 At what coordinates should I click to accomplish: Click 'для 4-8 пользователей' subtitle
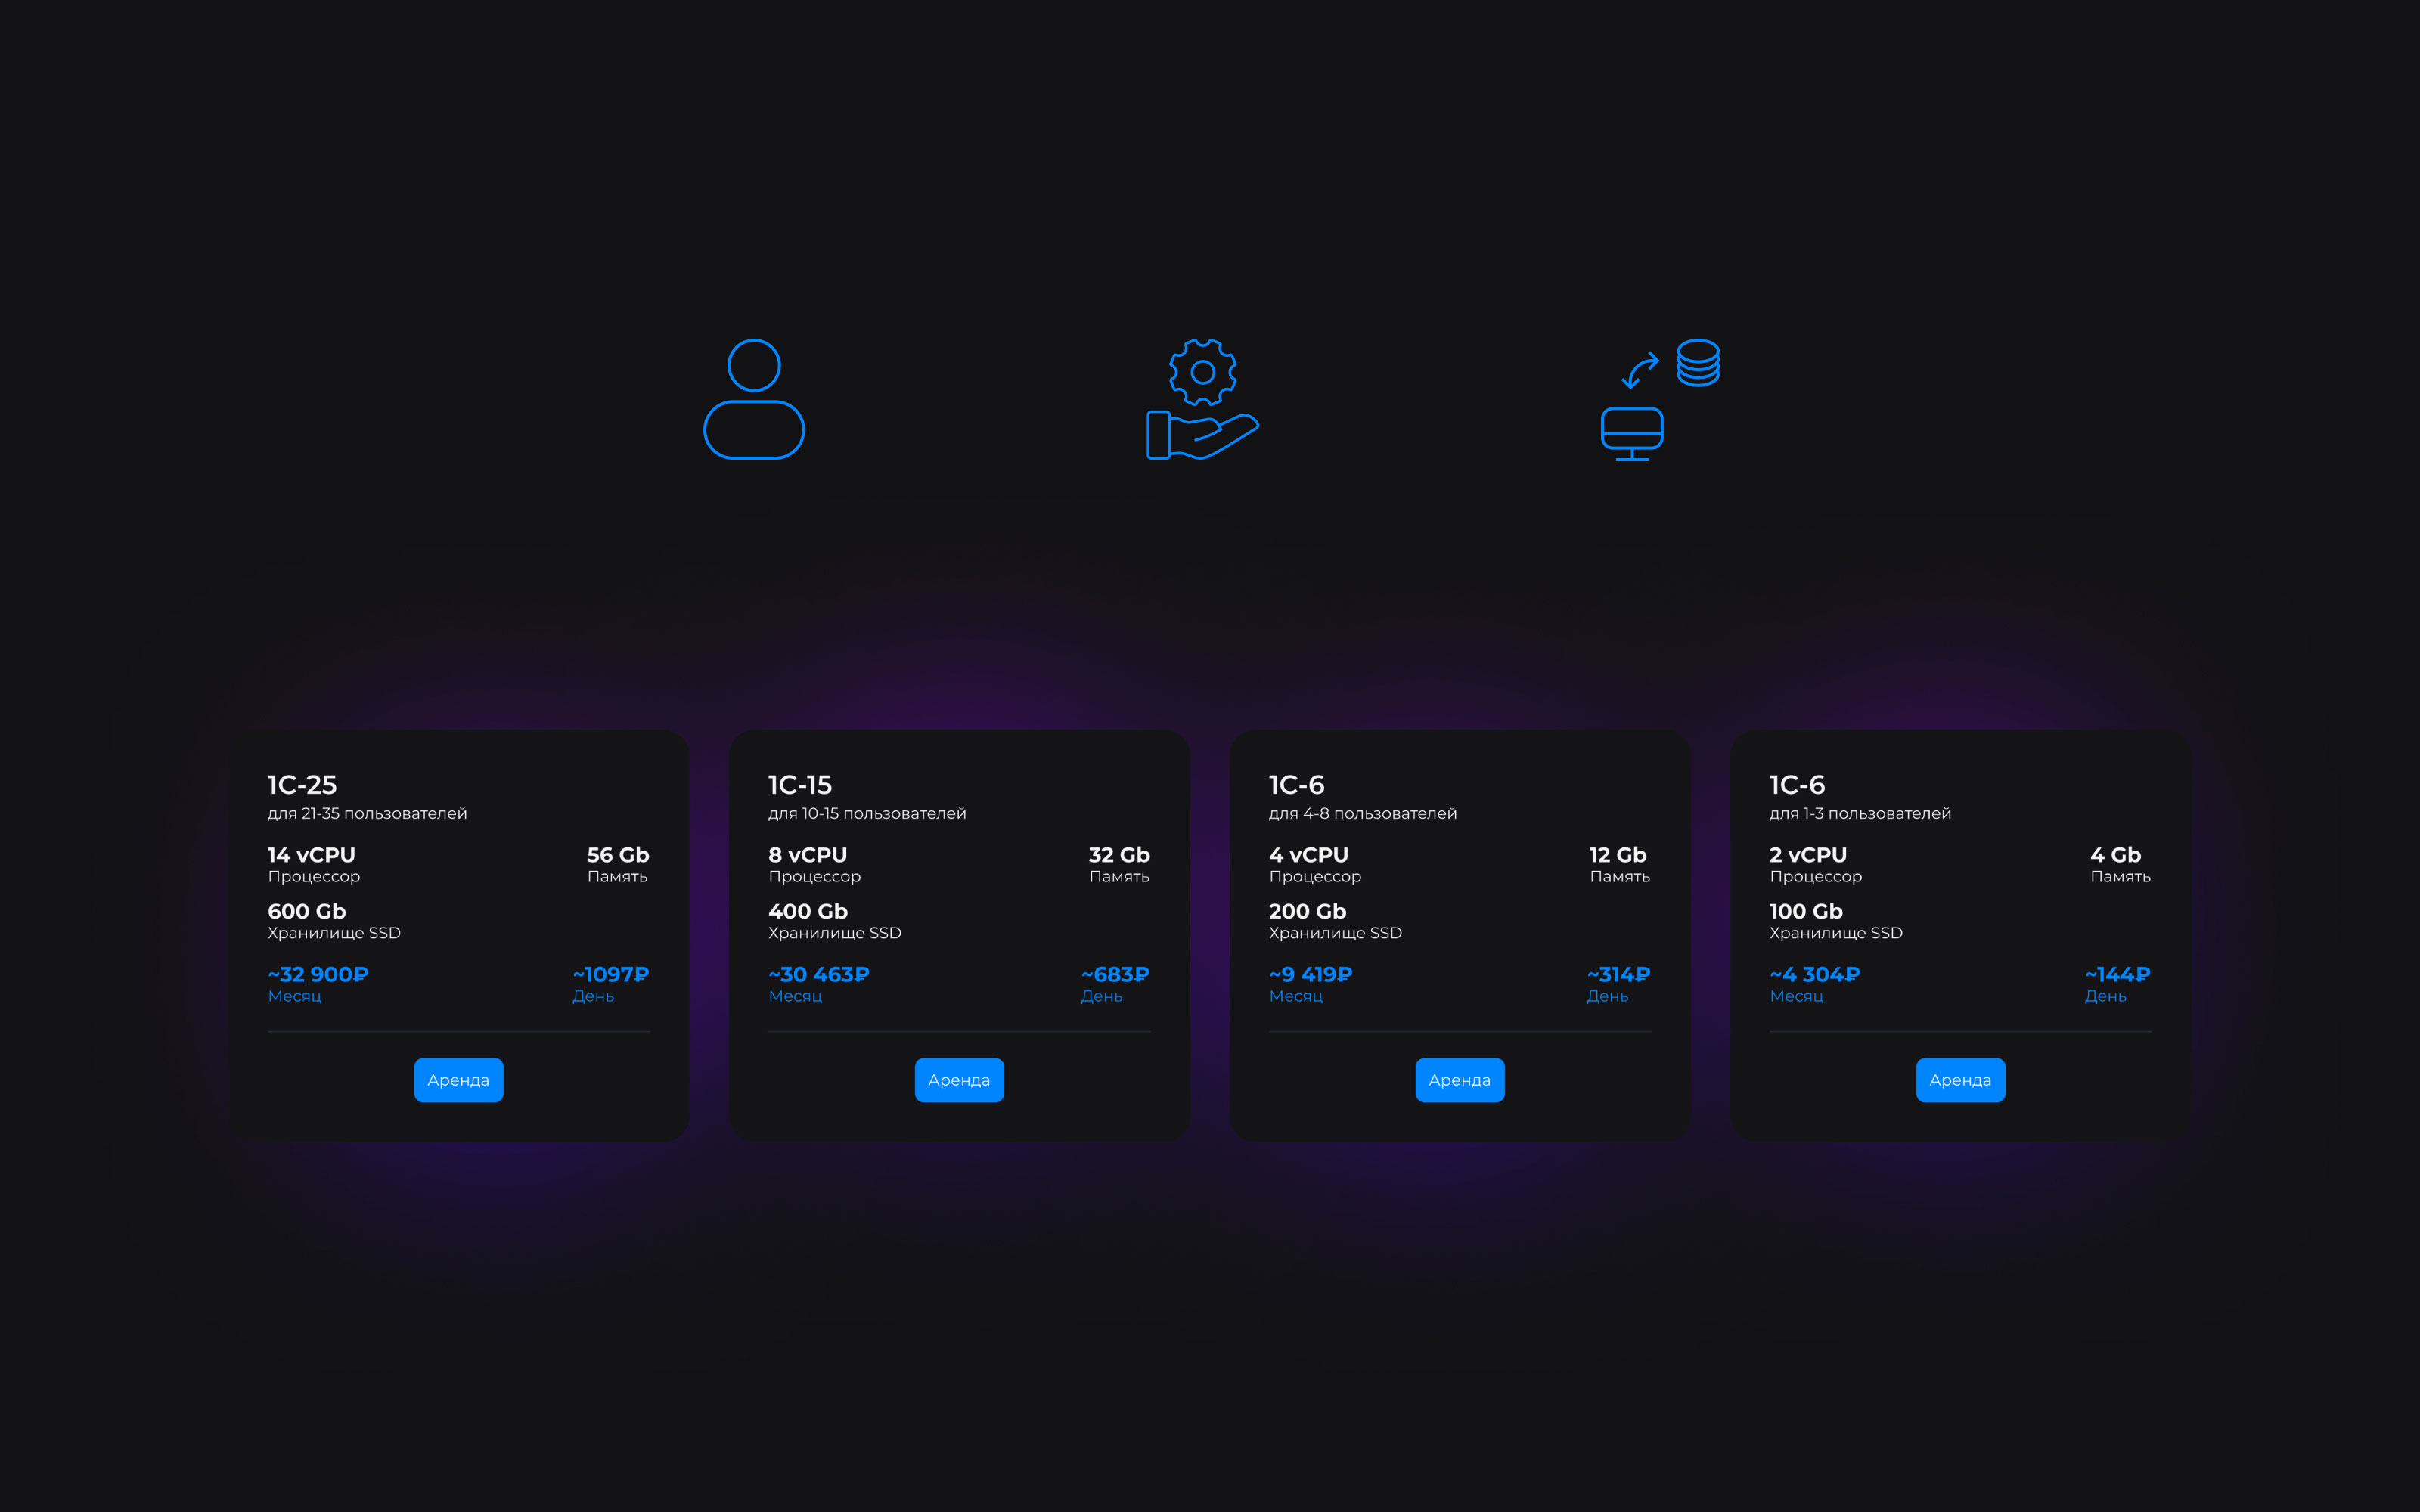point(1362,814)
